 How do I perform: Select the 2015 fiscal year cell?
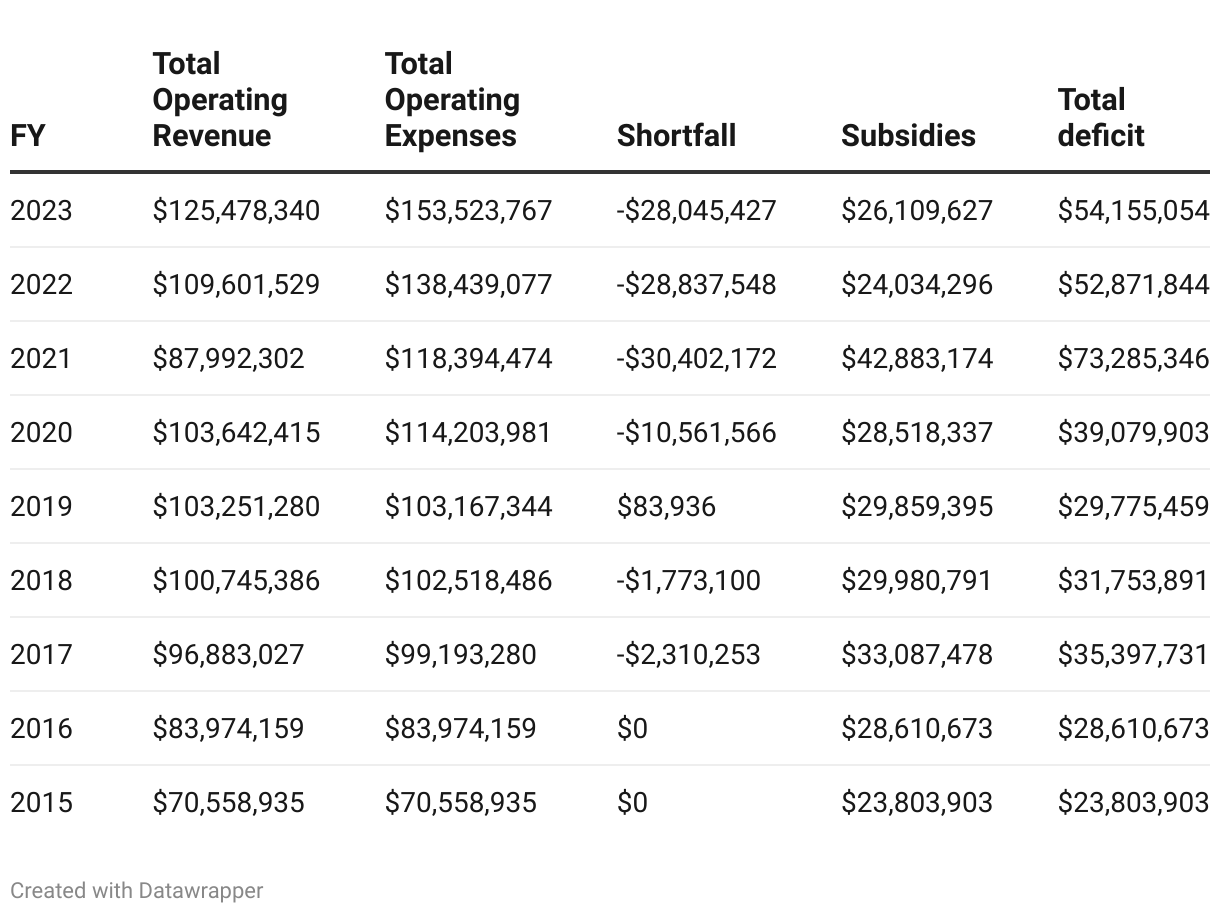pos(41,803)
